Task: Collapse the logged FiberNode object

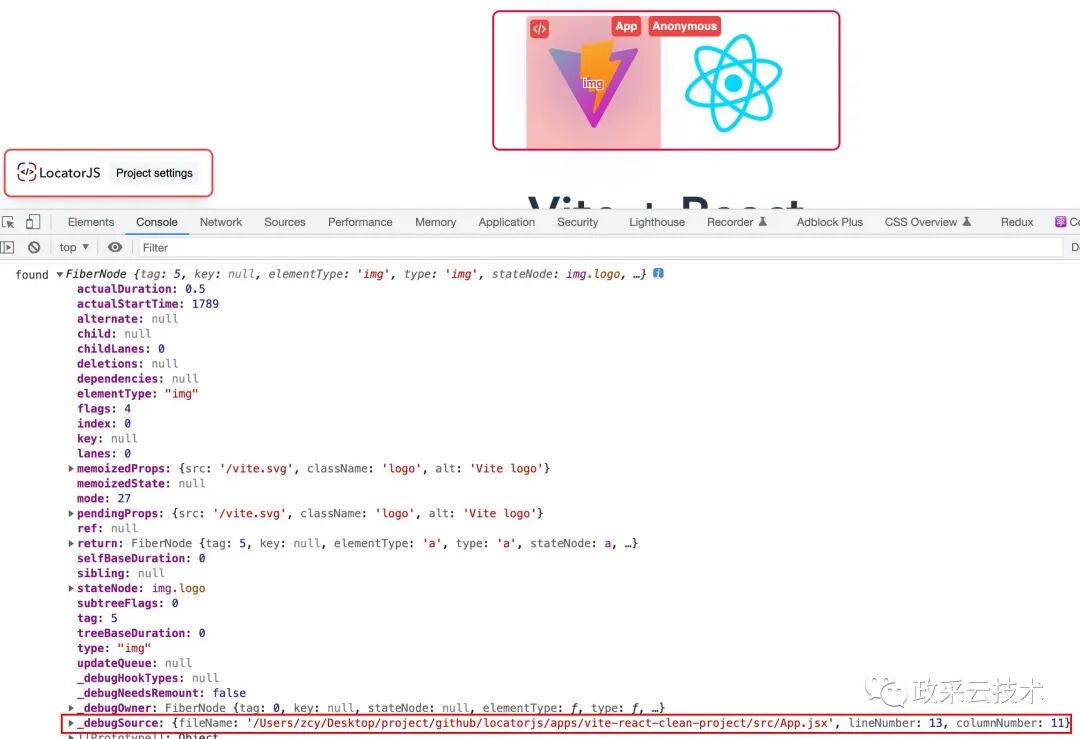Action: (x=60, y=274)
